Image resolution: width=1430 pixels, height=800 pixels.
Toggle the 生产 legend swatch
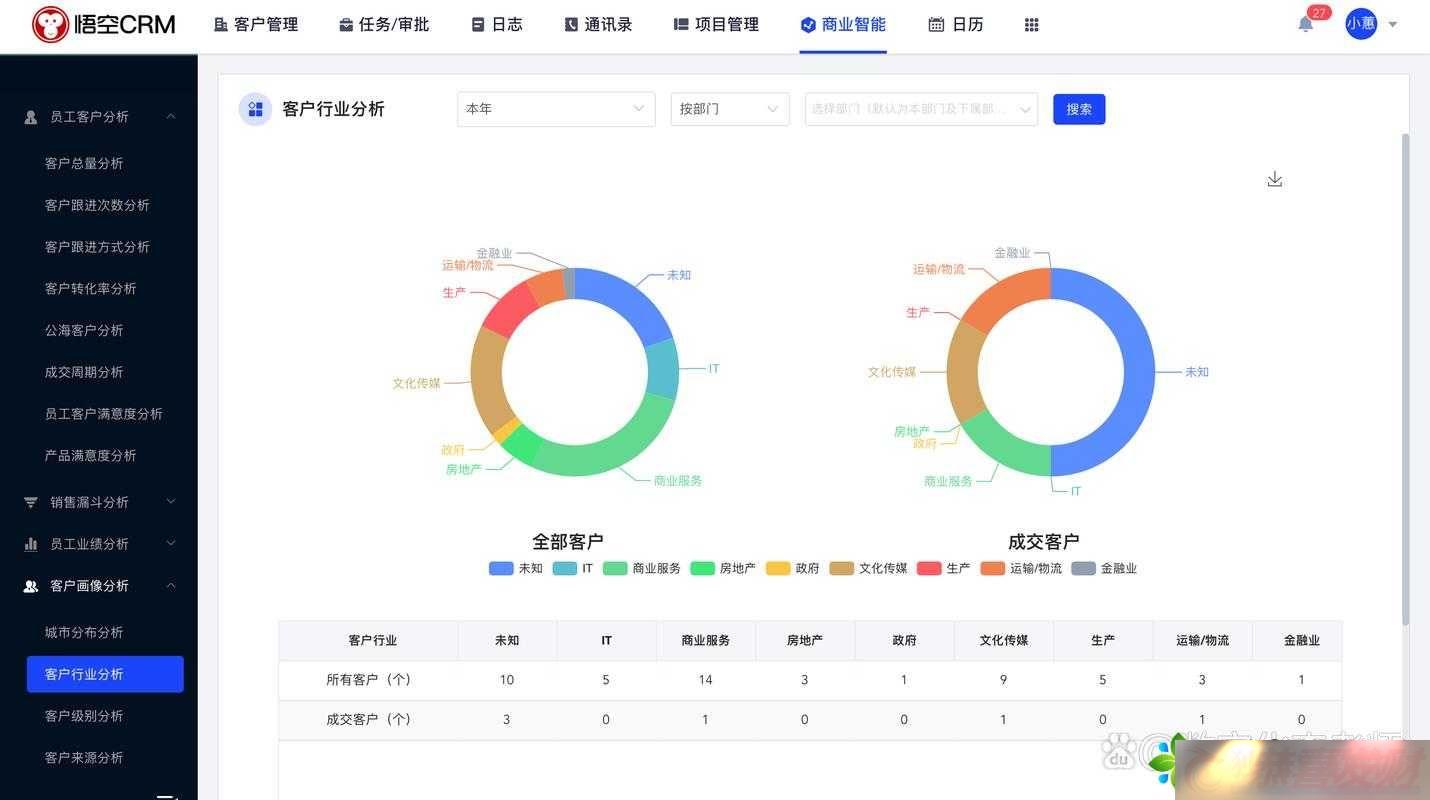click(x=929, y=568)
